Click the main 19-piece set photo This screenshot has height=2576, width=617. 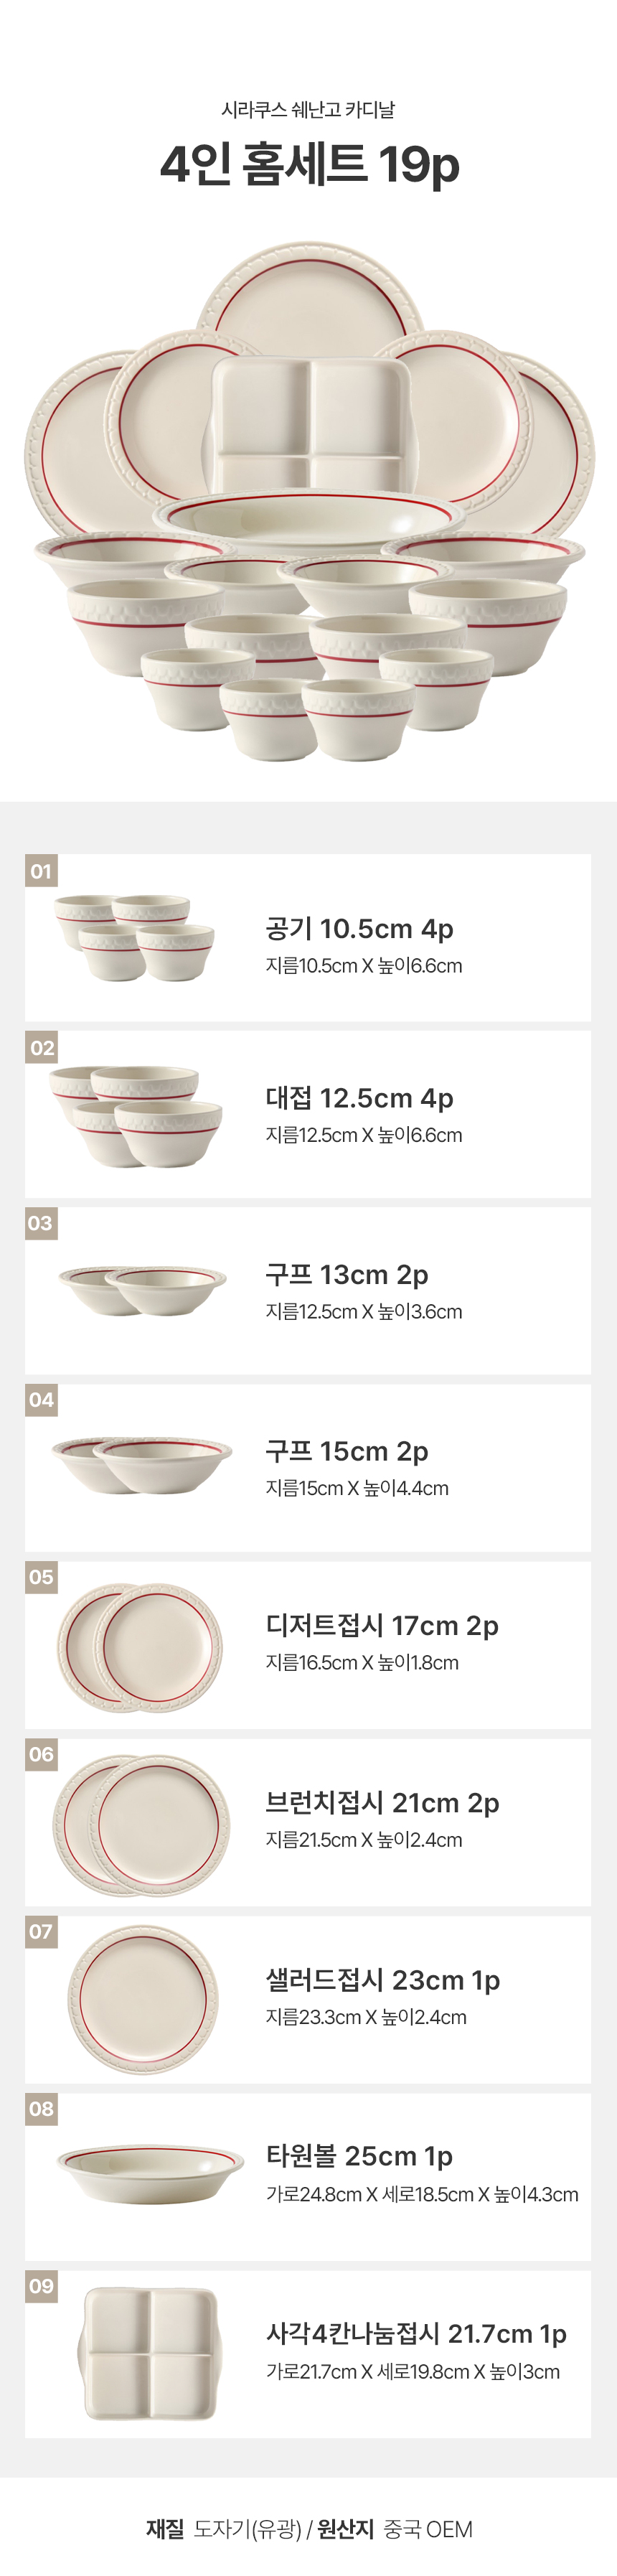pyautogui.click(x=309, y=500)
